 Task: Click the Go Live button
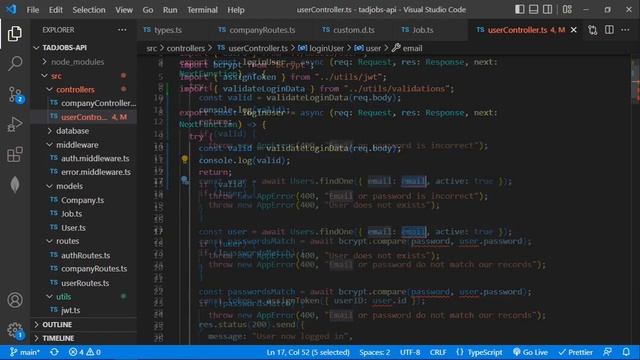(x=530, y=352)
